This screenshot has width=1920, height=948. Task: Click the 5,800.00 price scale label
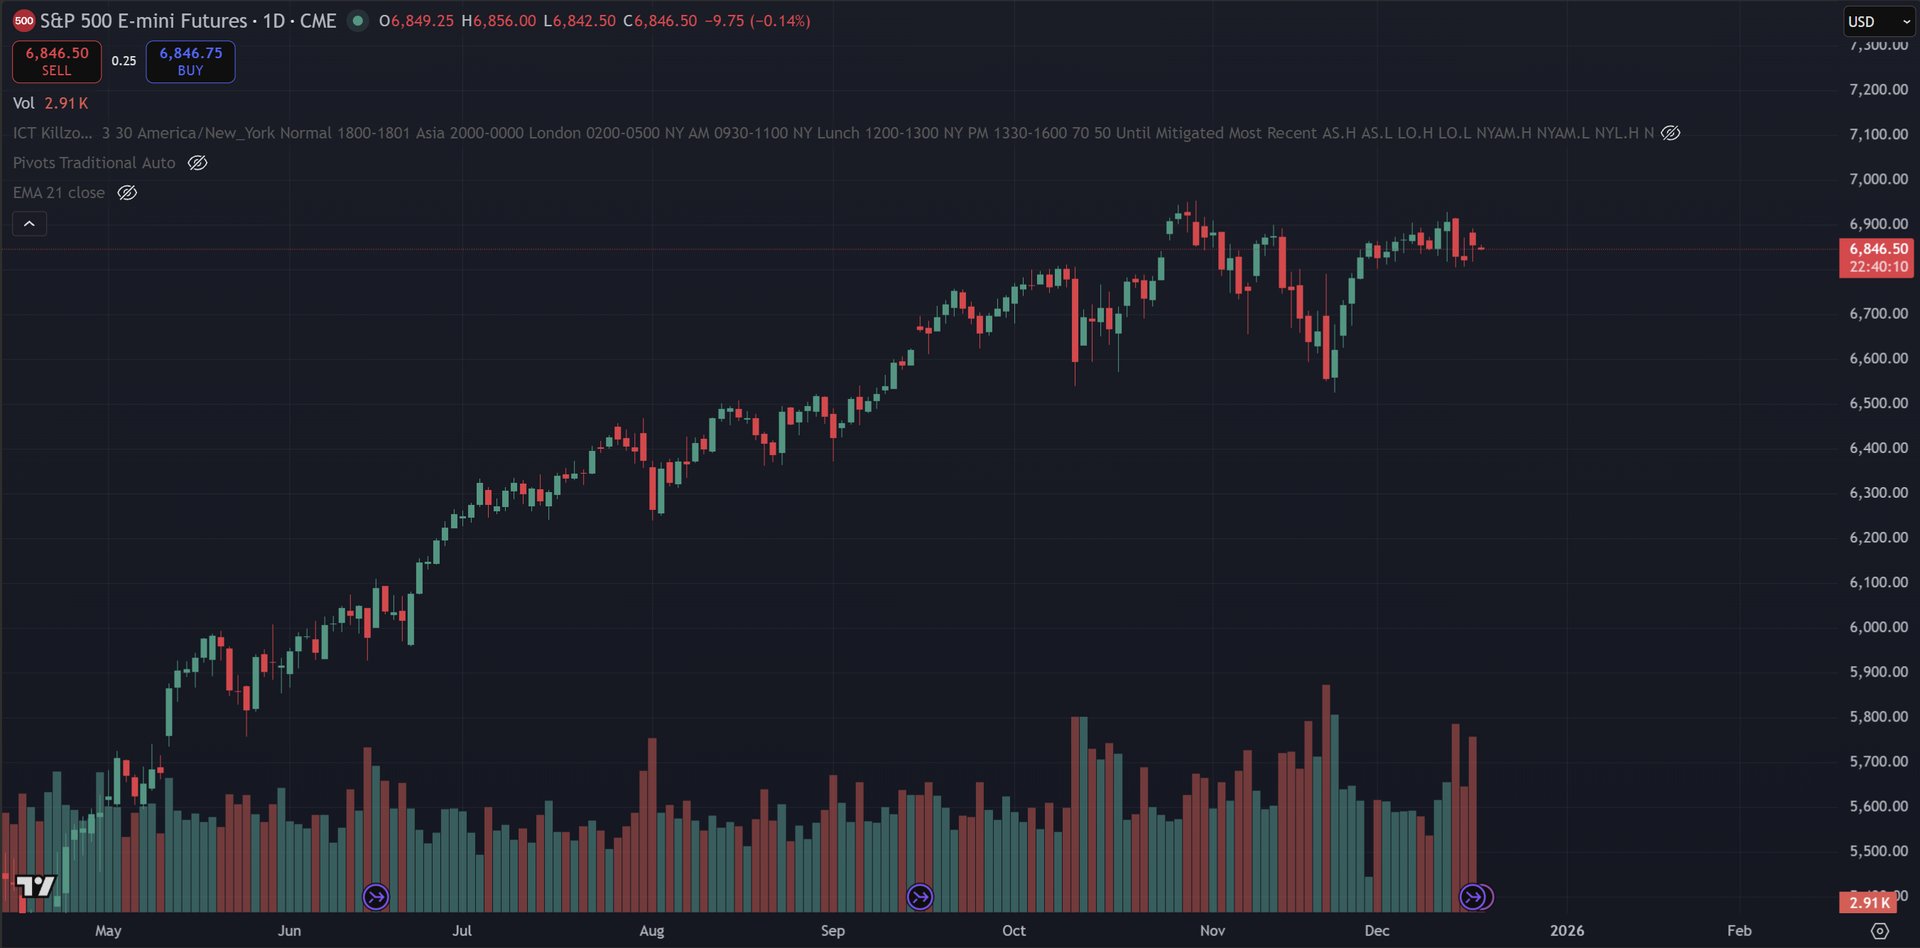pyautogui.click(x=1878, y=717)
